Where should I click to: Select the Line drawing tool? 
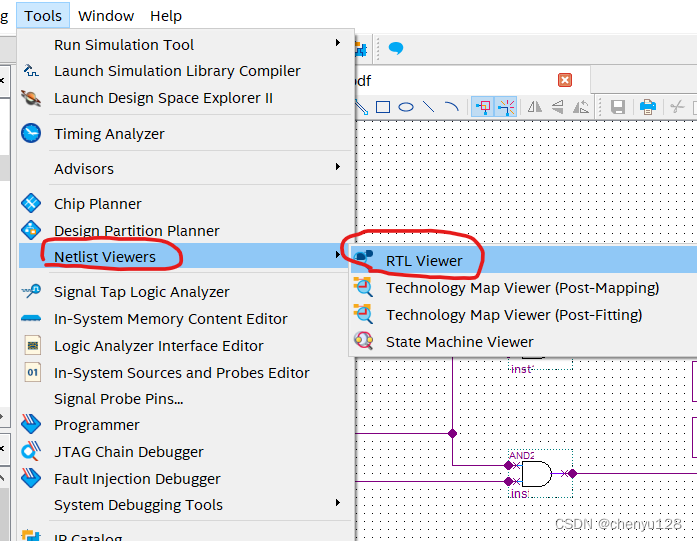pyautogui.click(x=429, y=107)
